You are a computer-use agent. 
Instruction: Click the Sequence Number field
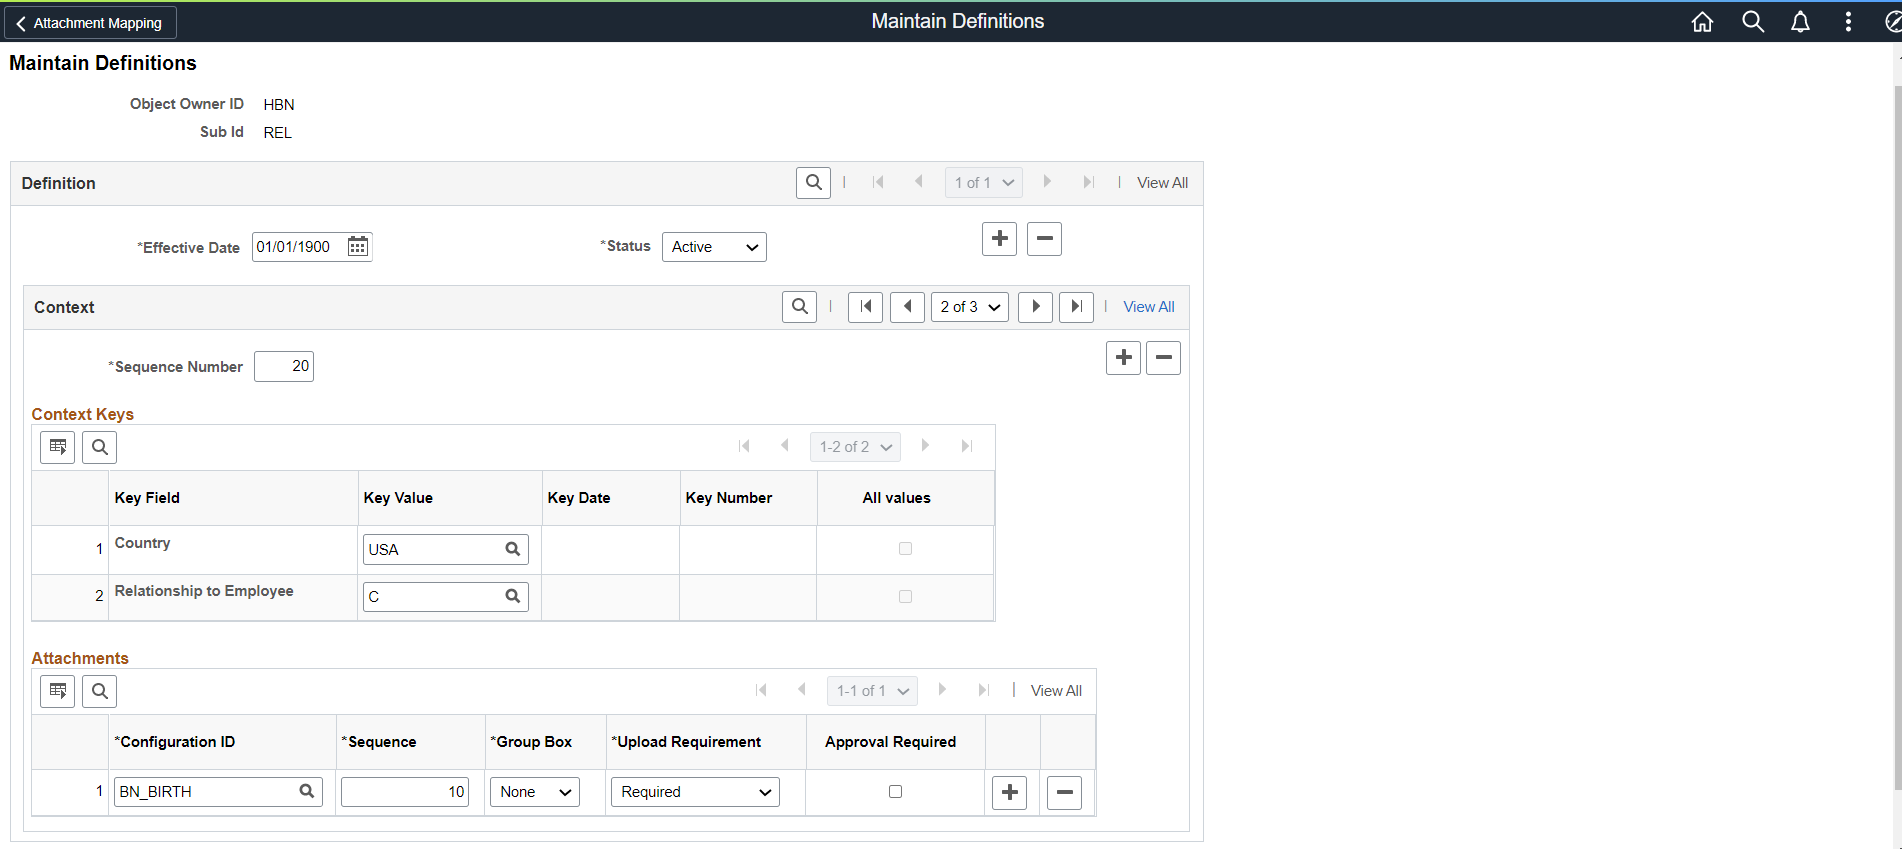[284, 367]
